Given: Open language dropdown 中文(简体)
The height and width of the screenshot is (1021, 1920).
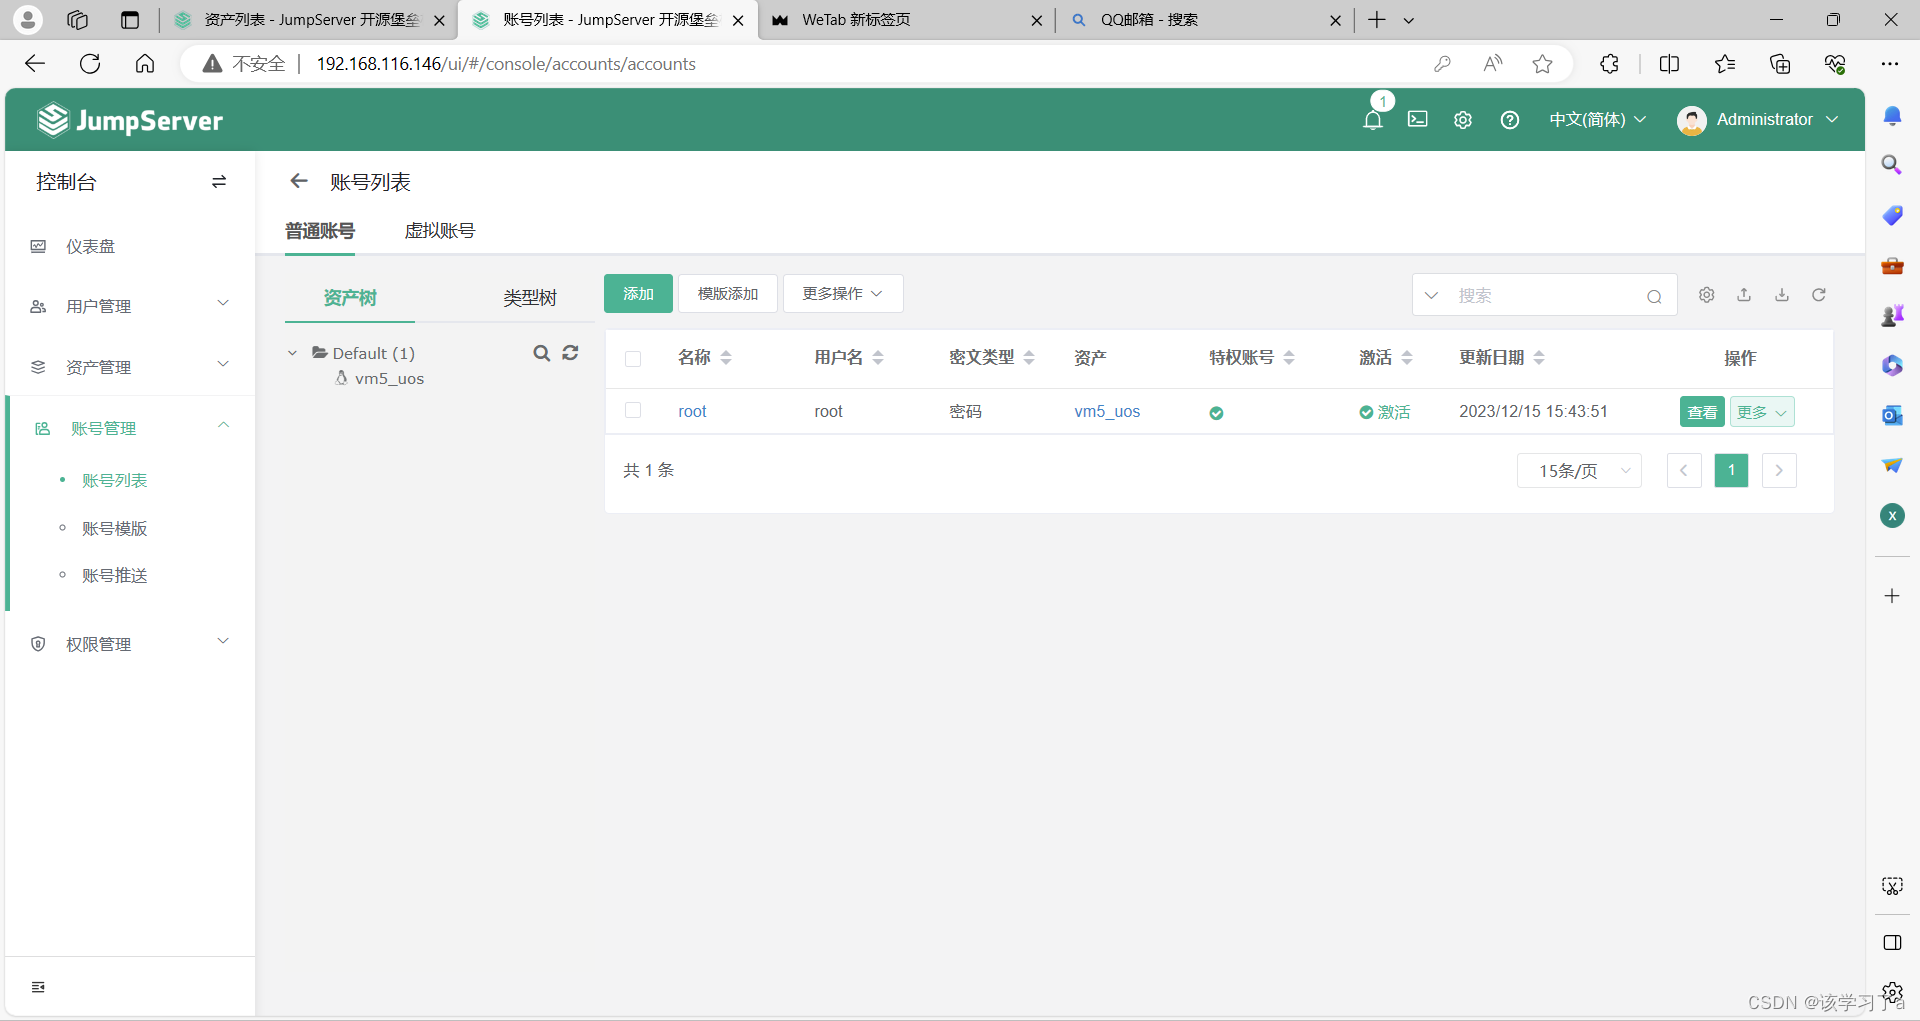Looking at the screenshot, I should [1597, 120].
